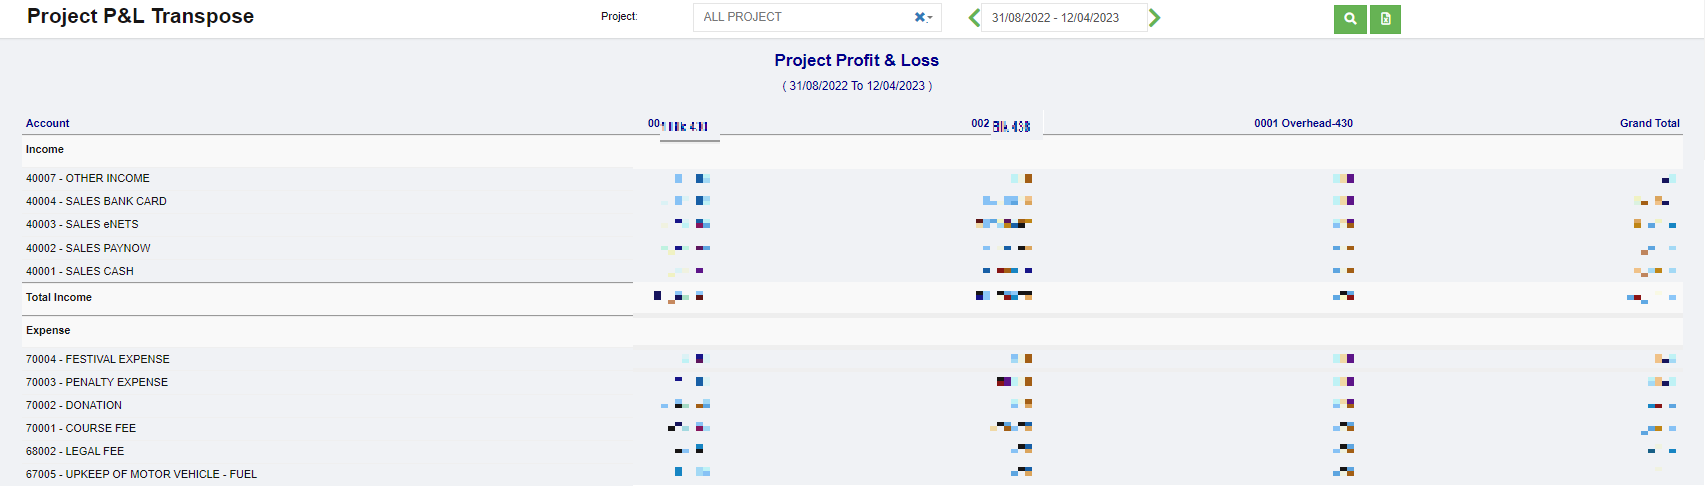The image size is (1705, 486).
Task: Click 40002 - SALES PAYNOW account
Action: point(88,248)
